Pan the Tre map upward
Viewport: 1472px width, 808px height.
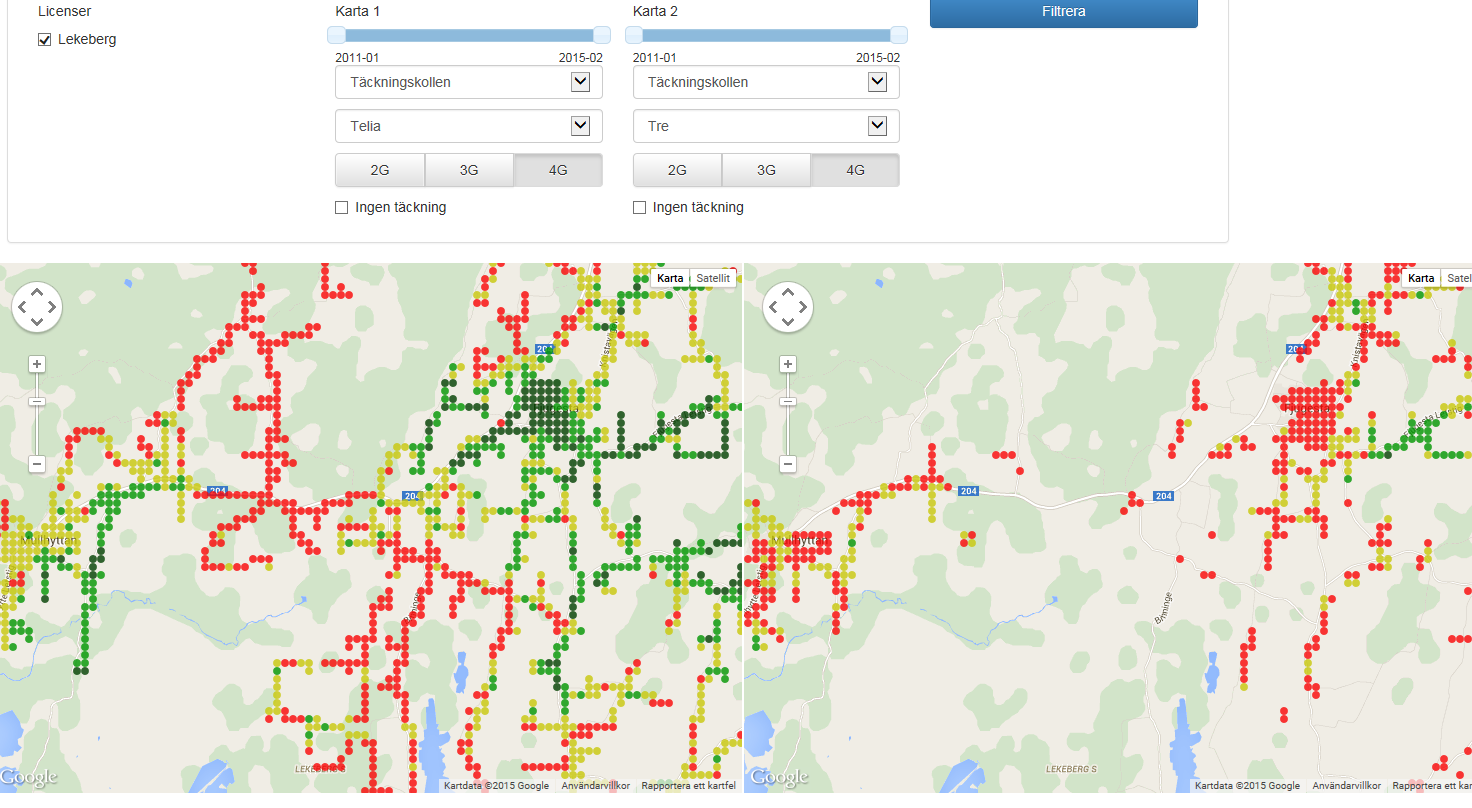[x=788, y=292]
